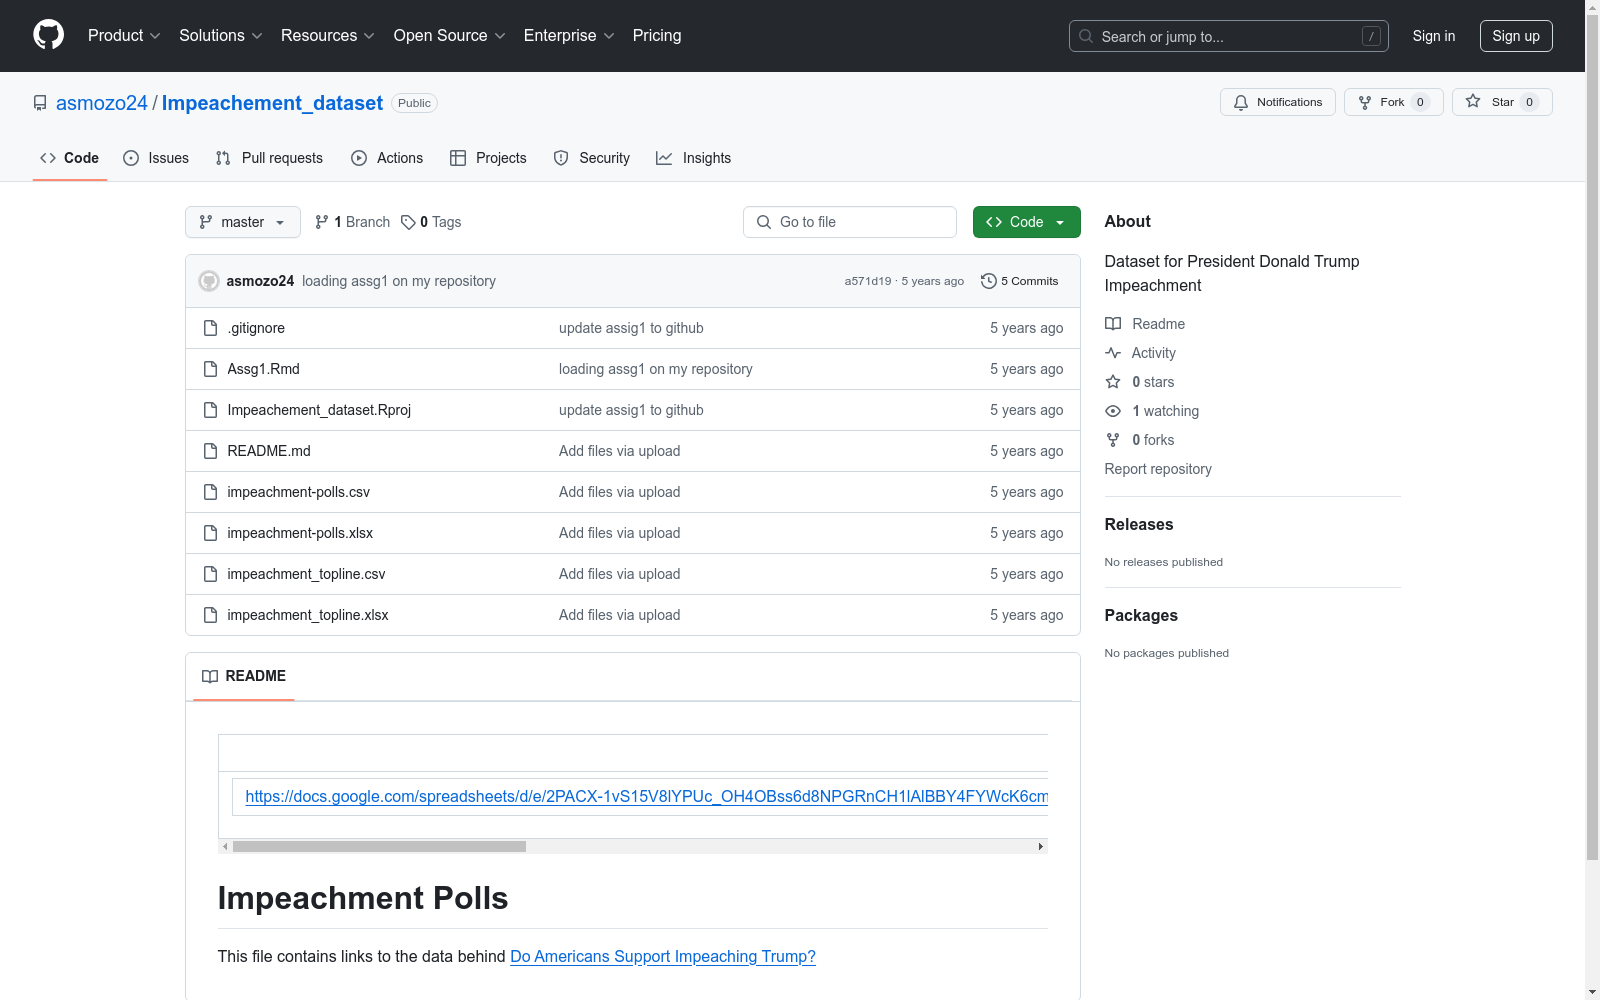Open the Pull requests tab

(x=269, y=158)
